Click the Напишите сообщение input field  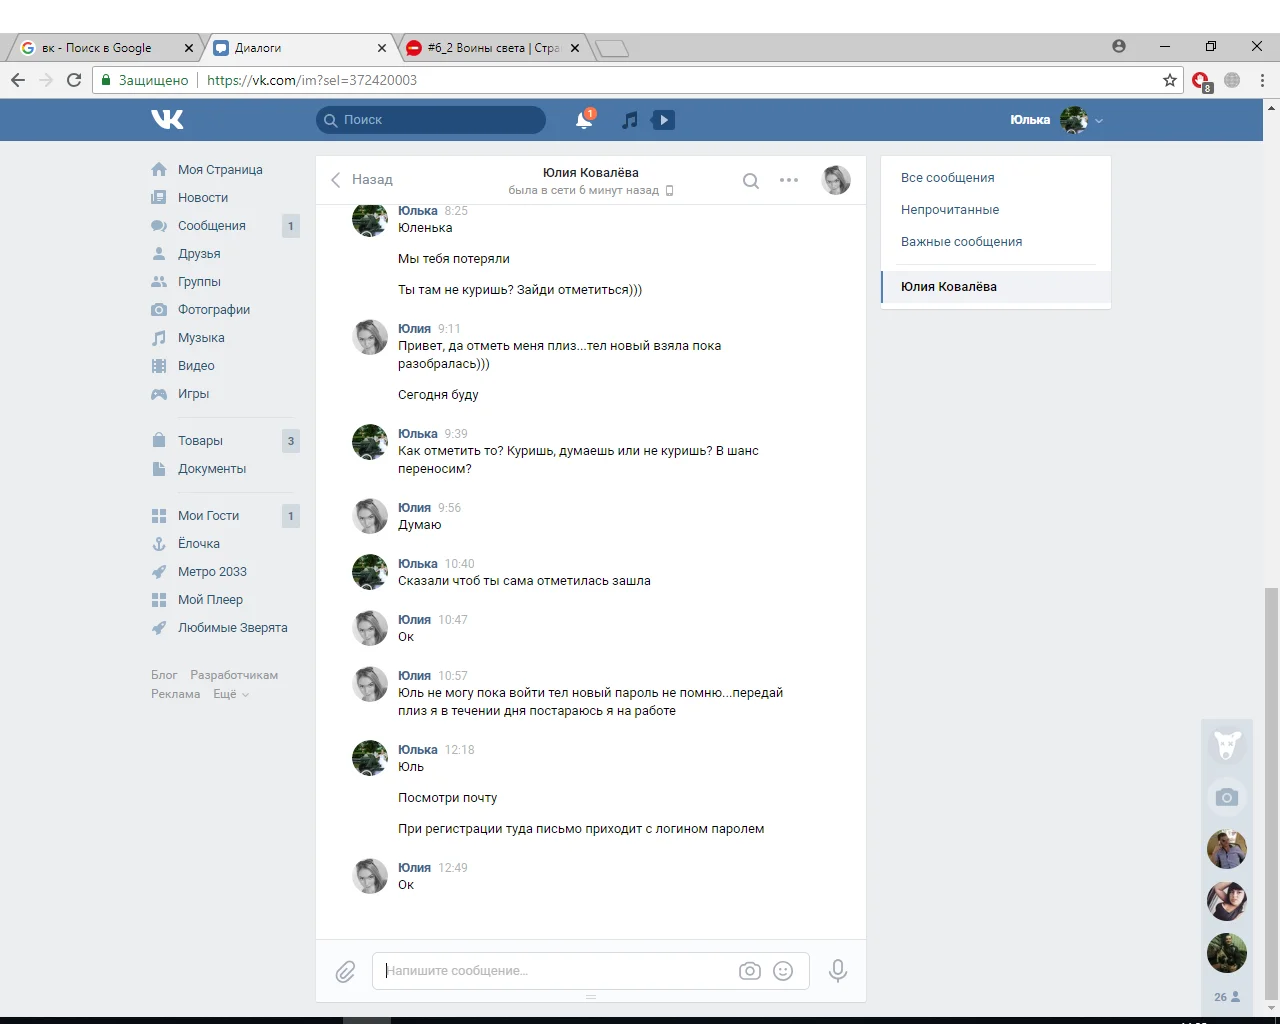coord(550,970)
